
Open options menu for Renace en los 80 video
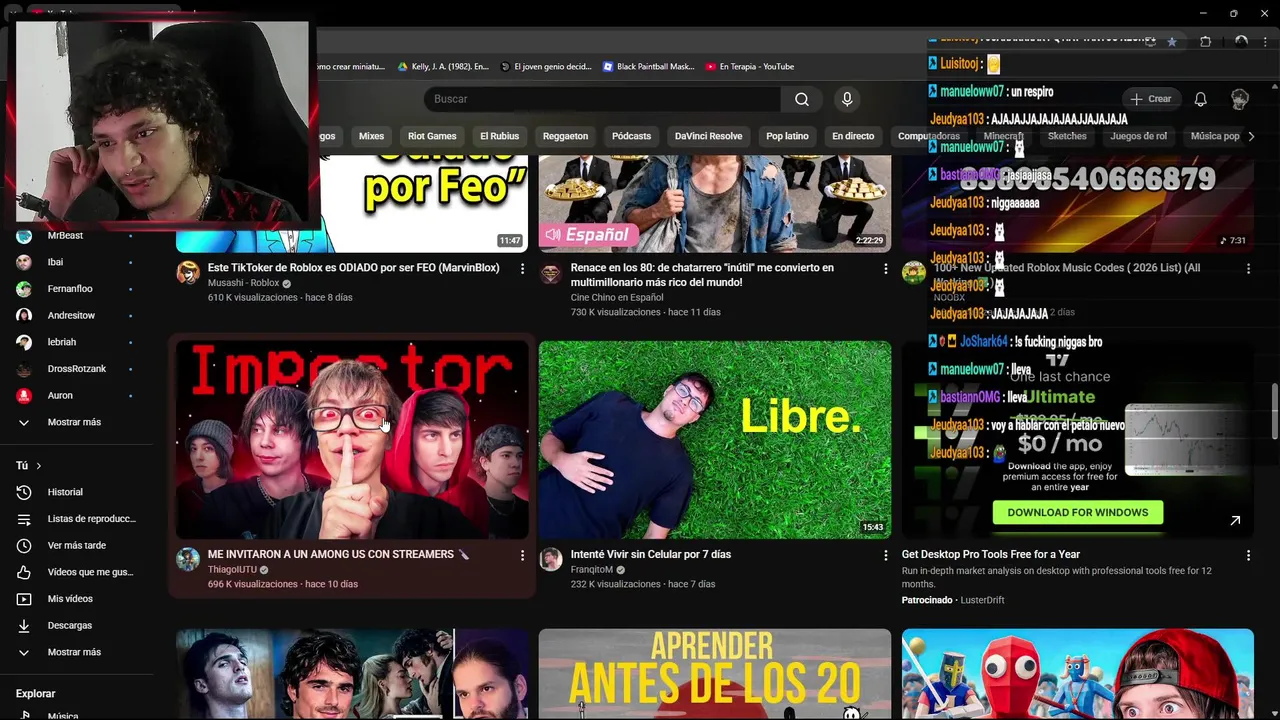885,268
